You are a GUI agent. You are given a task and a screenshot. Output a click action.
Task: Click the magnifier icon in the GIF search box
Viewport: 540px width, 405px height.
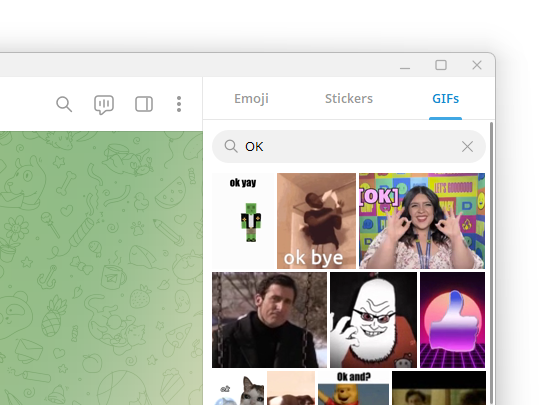coord(231,146)
